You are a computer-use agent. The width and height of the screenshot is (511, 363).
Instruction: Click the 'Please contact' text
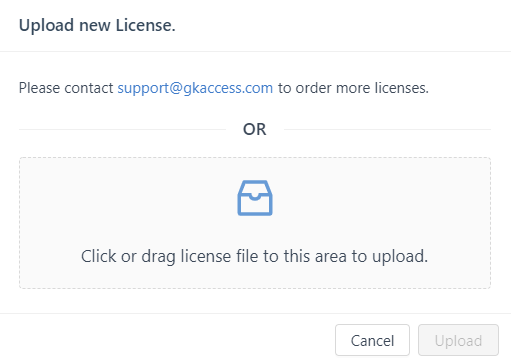click(x=66, y=88)
